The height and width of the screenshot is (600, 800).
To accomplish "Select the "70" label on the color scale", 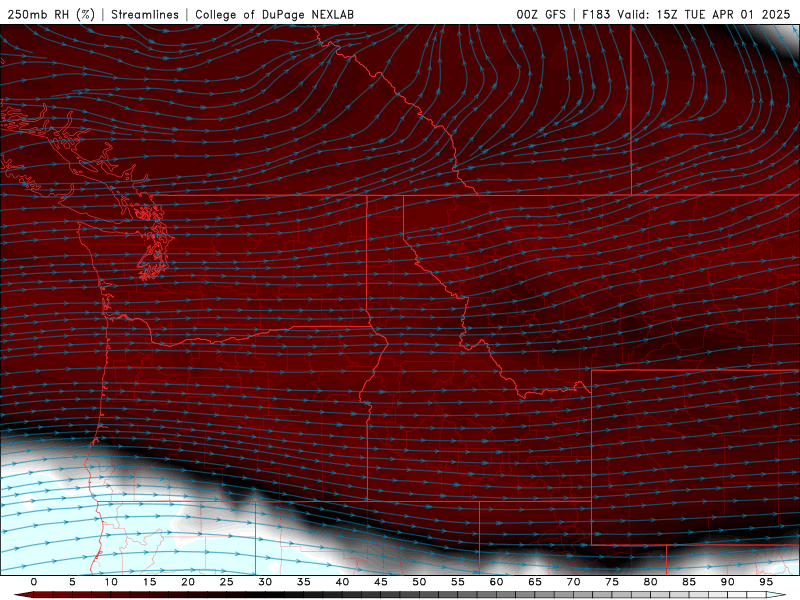I will [573, 582].
